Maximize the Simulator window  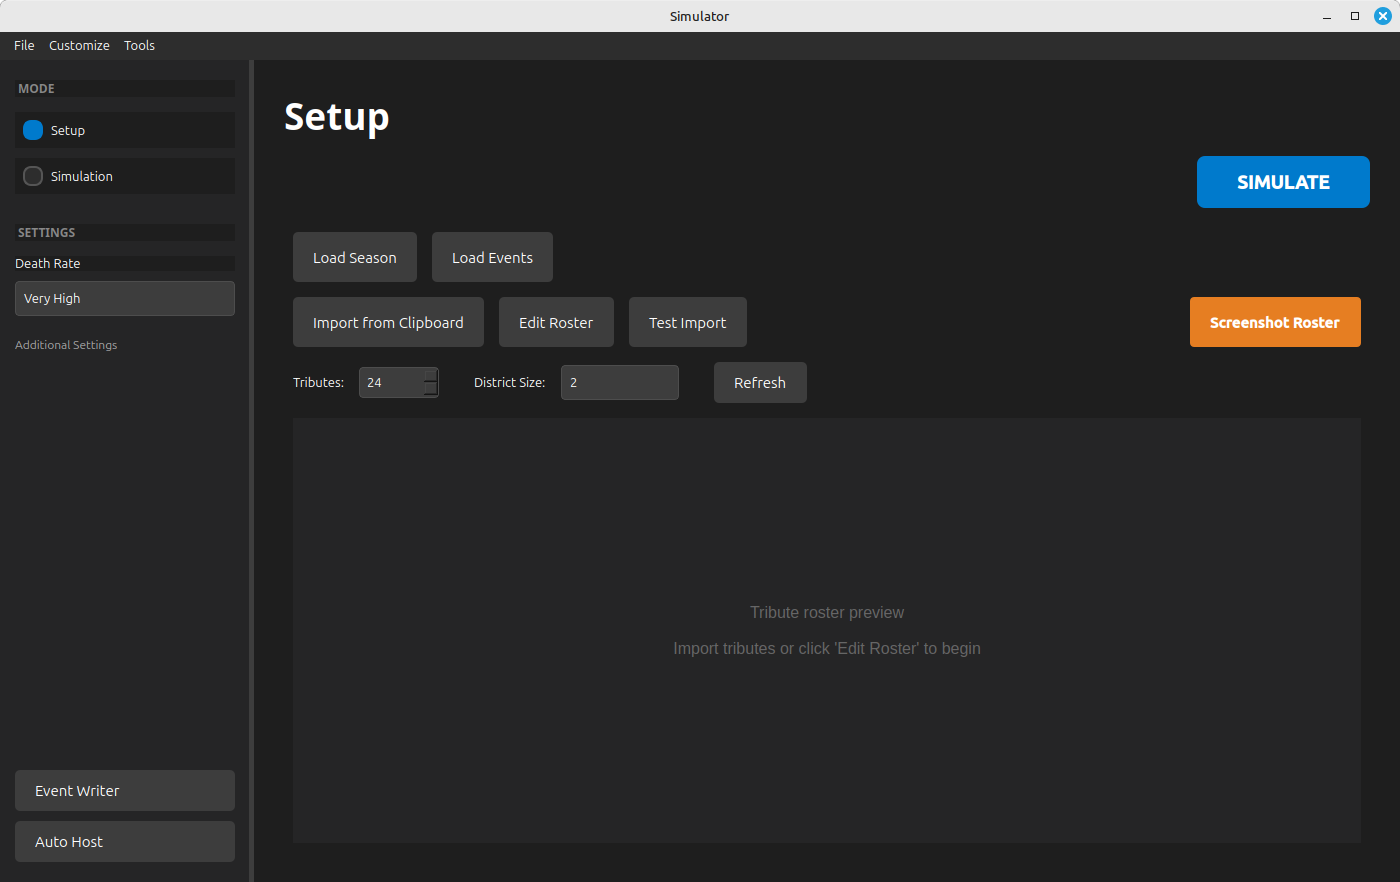point(1355,17)
